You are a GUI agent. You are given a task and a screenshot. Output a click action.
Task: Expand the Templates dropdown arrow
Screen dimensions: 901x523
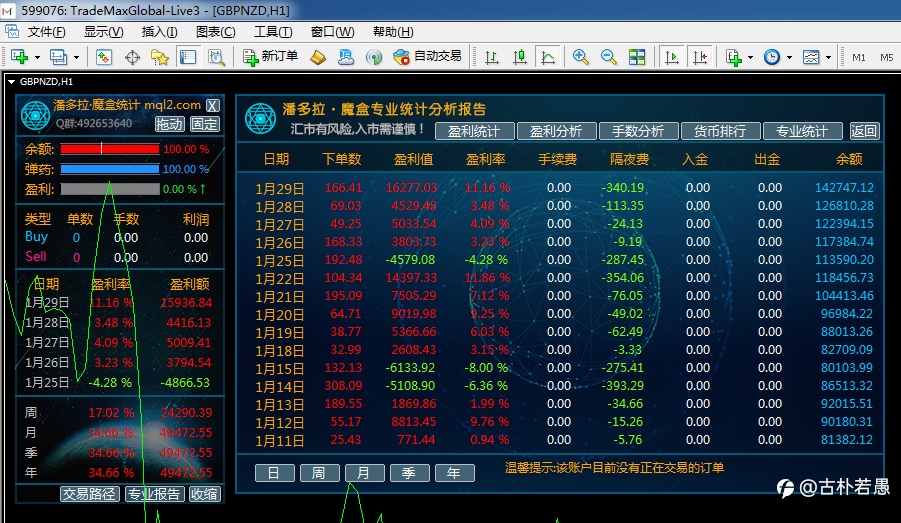(829, 57)
